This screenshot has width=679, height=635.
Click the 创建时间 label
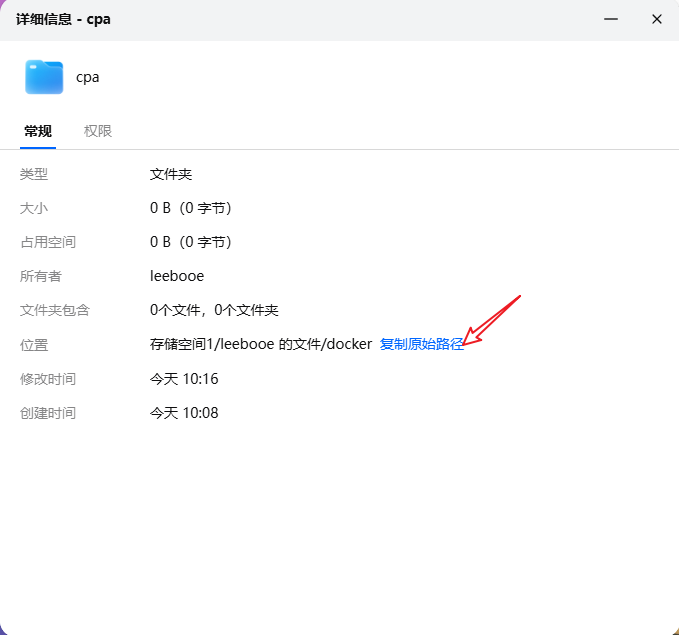pyautogui.click(x=48, y=413)
